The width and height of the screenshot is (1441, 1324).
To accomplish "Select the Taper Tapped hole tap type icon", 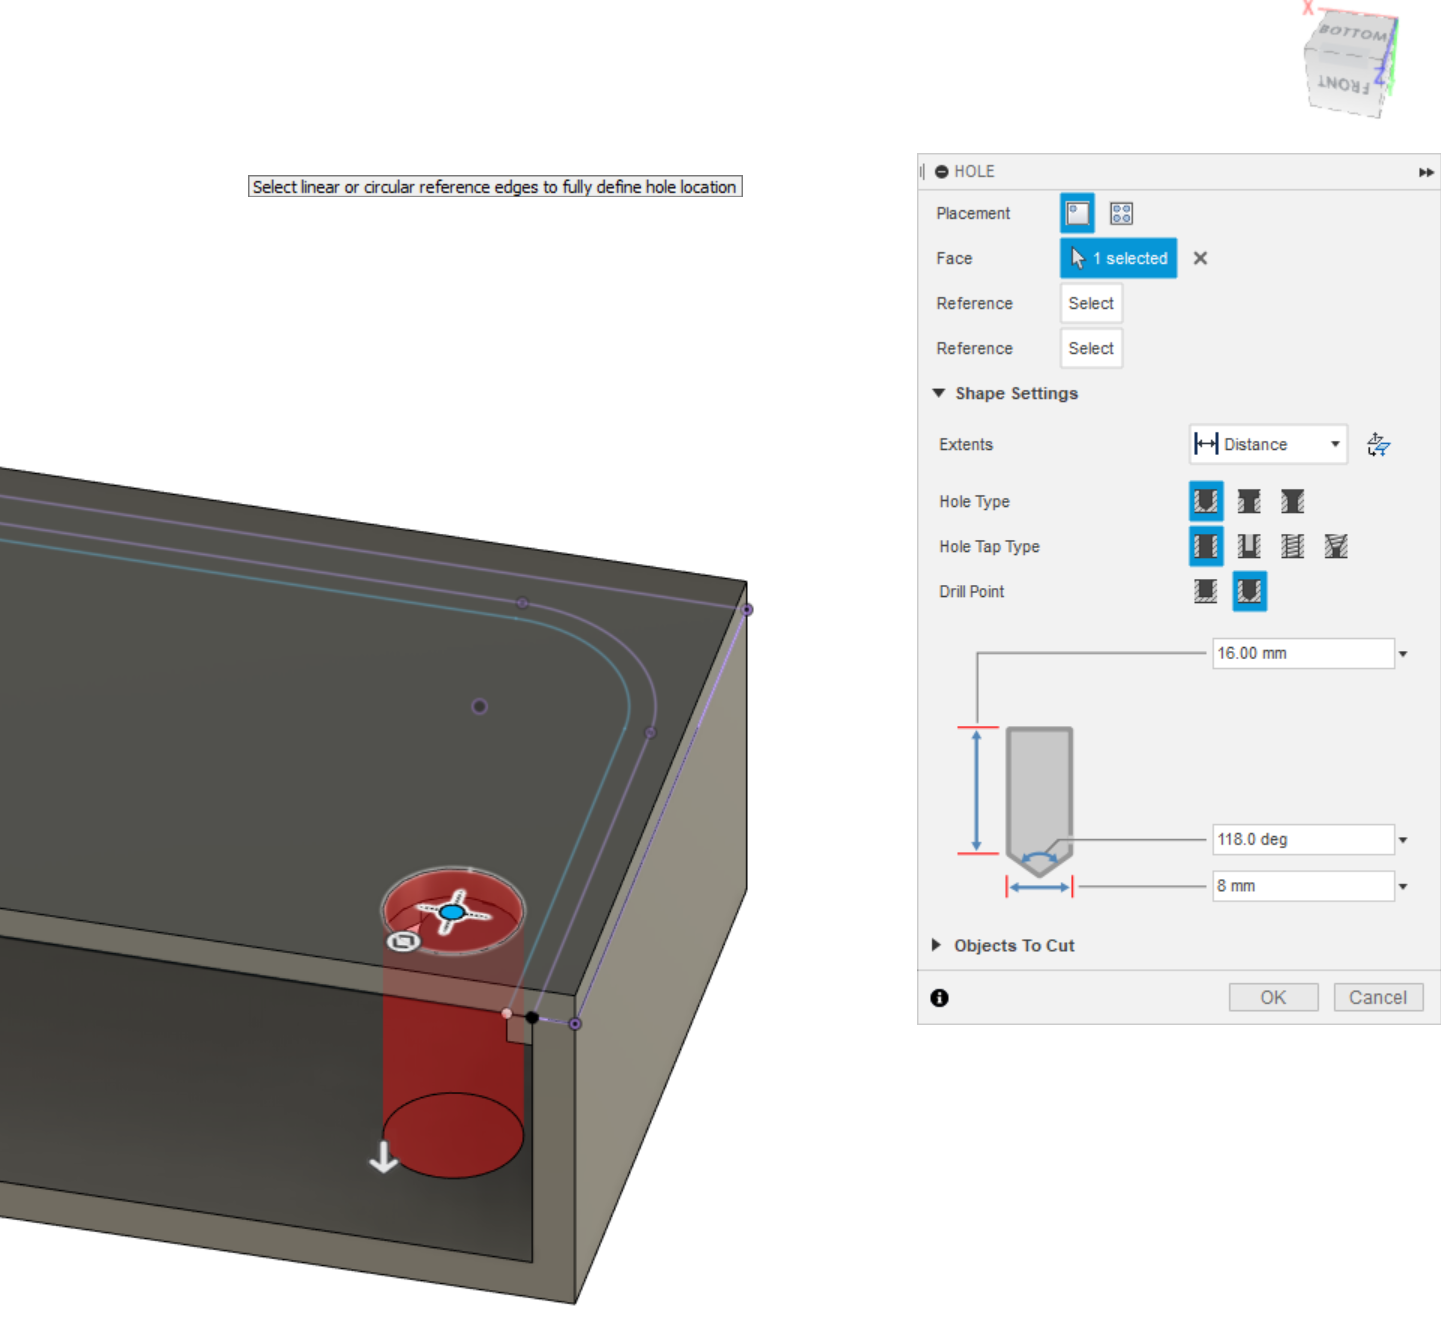I will coord(1336,546).
